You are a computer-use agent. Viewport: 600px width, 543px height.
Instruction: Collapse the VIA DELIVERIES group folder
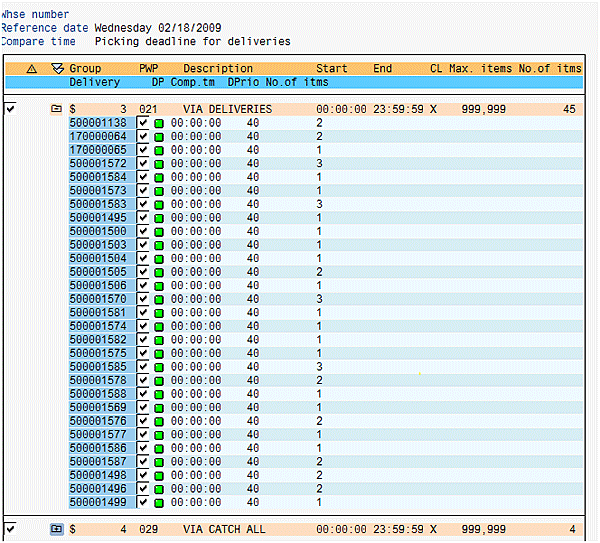pyautogui.click(x=57, y=108)
